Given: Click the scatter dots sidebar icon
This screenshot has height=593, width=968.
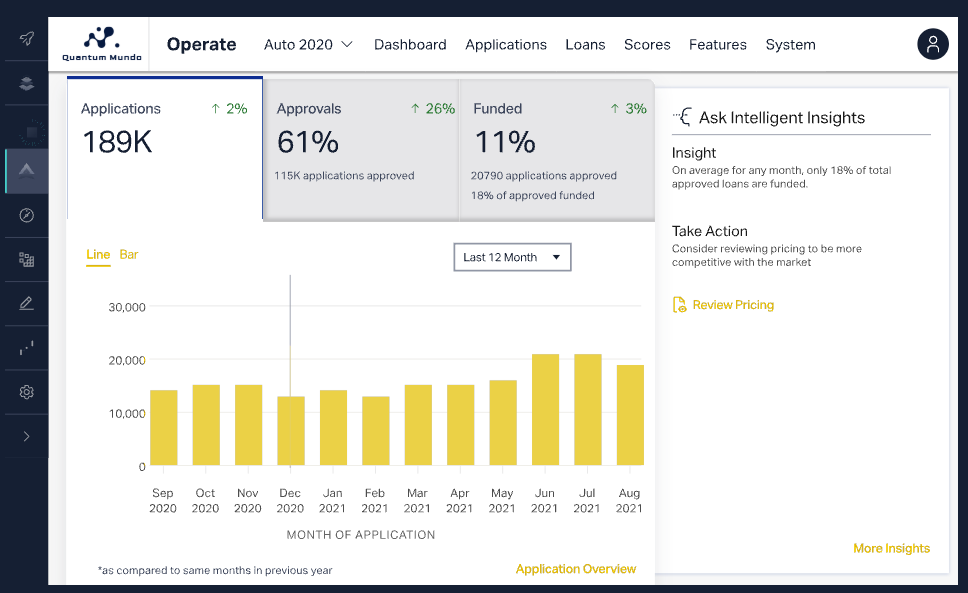Looking at the screenshot, I should click(x=26, y=348).
